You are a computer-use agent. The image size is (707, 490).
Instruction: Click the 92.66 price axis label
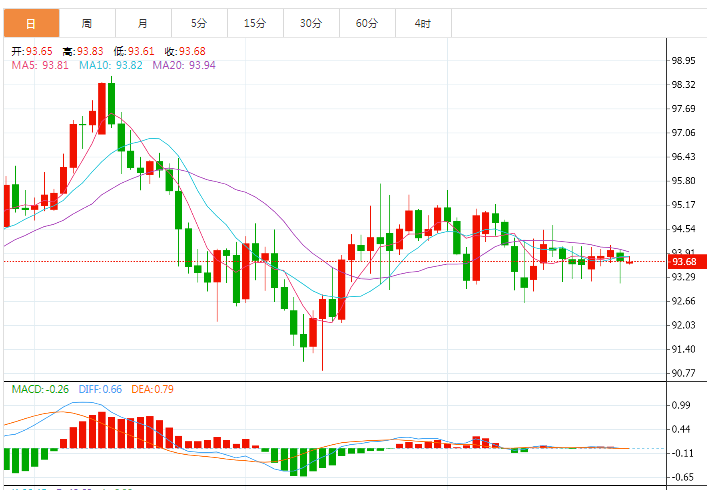click(684, 301)
